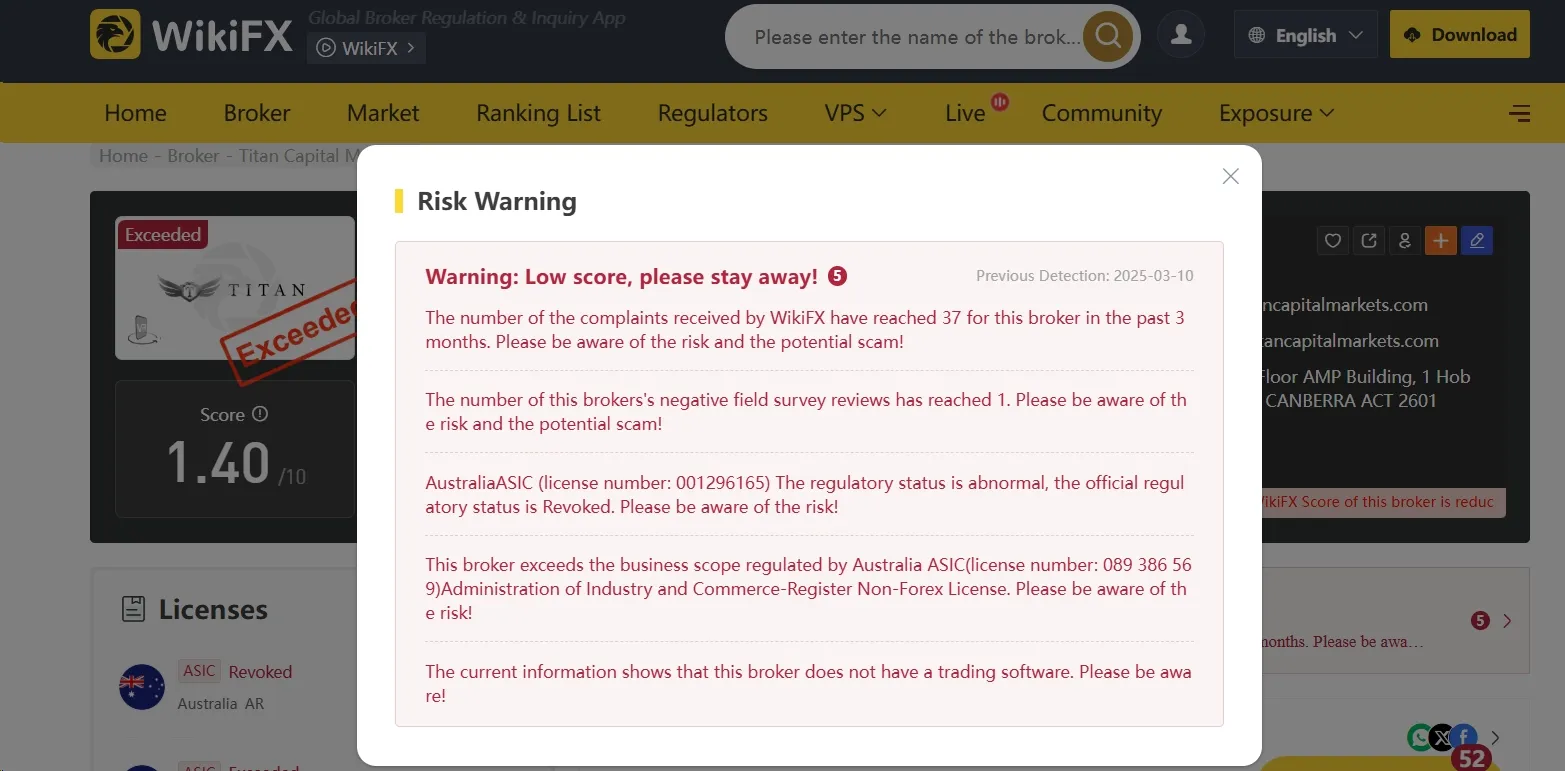Click the red 5 badge in warning heading

pos(838,276)
